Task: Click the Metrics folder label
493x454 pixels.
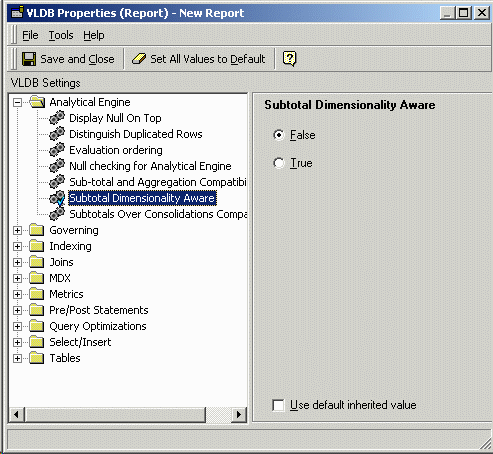Action: (x=66, y=294)
